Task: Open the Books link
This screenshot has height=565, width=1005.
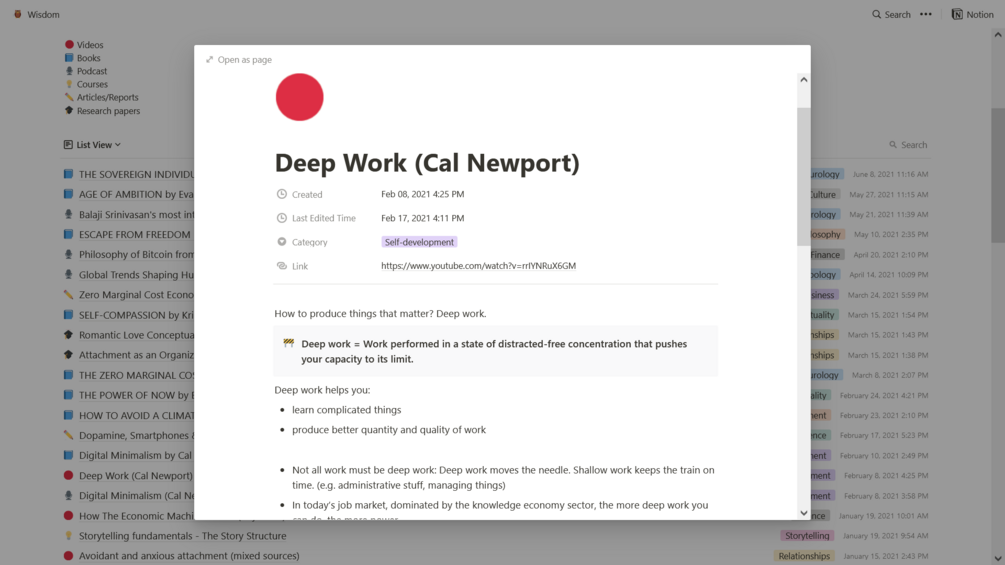Action: pos(88,58)
